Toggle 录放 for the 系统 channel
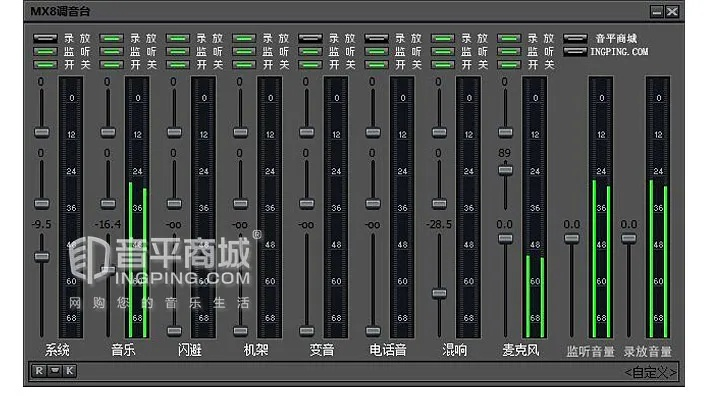The image size is (710, 398). coord(45,38)
